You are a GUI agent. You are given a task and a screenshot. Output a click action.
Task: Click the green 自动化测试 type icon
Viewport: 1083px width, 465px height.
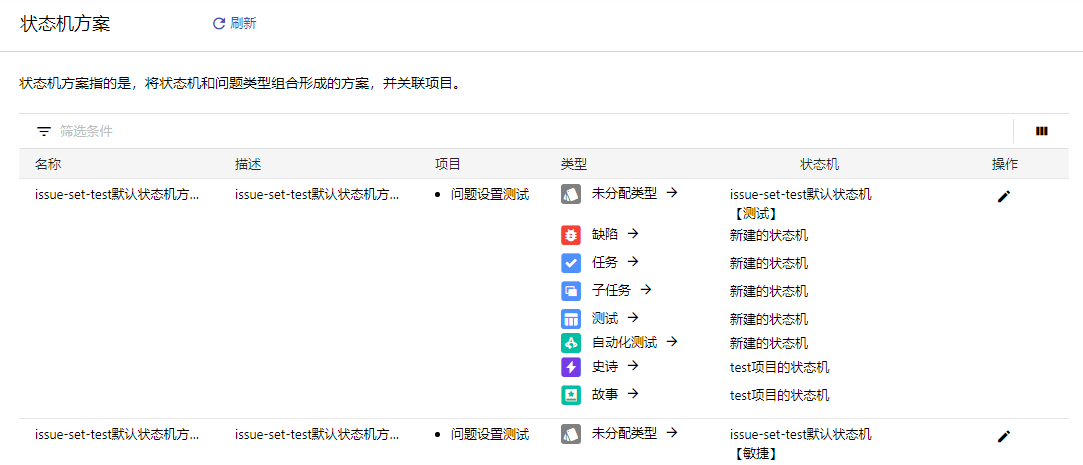571,343
